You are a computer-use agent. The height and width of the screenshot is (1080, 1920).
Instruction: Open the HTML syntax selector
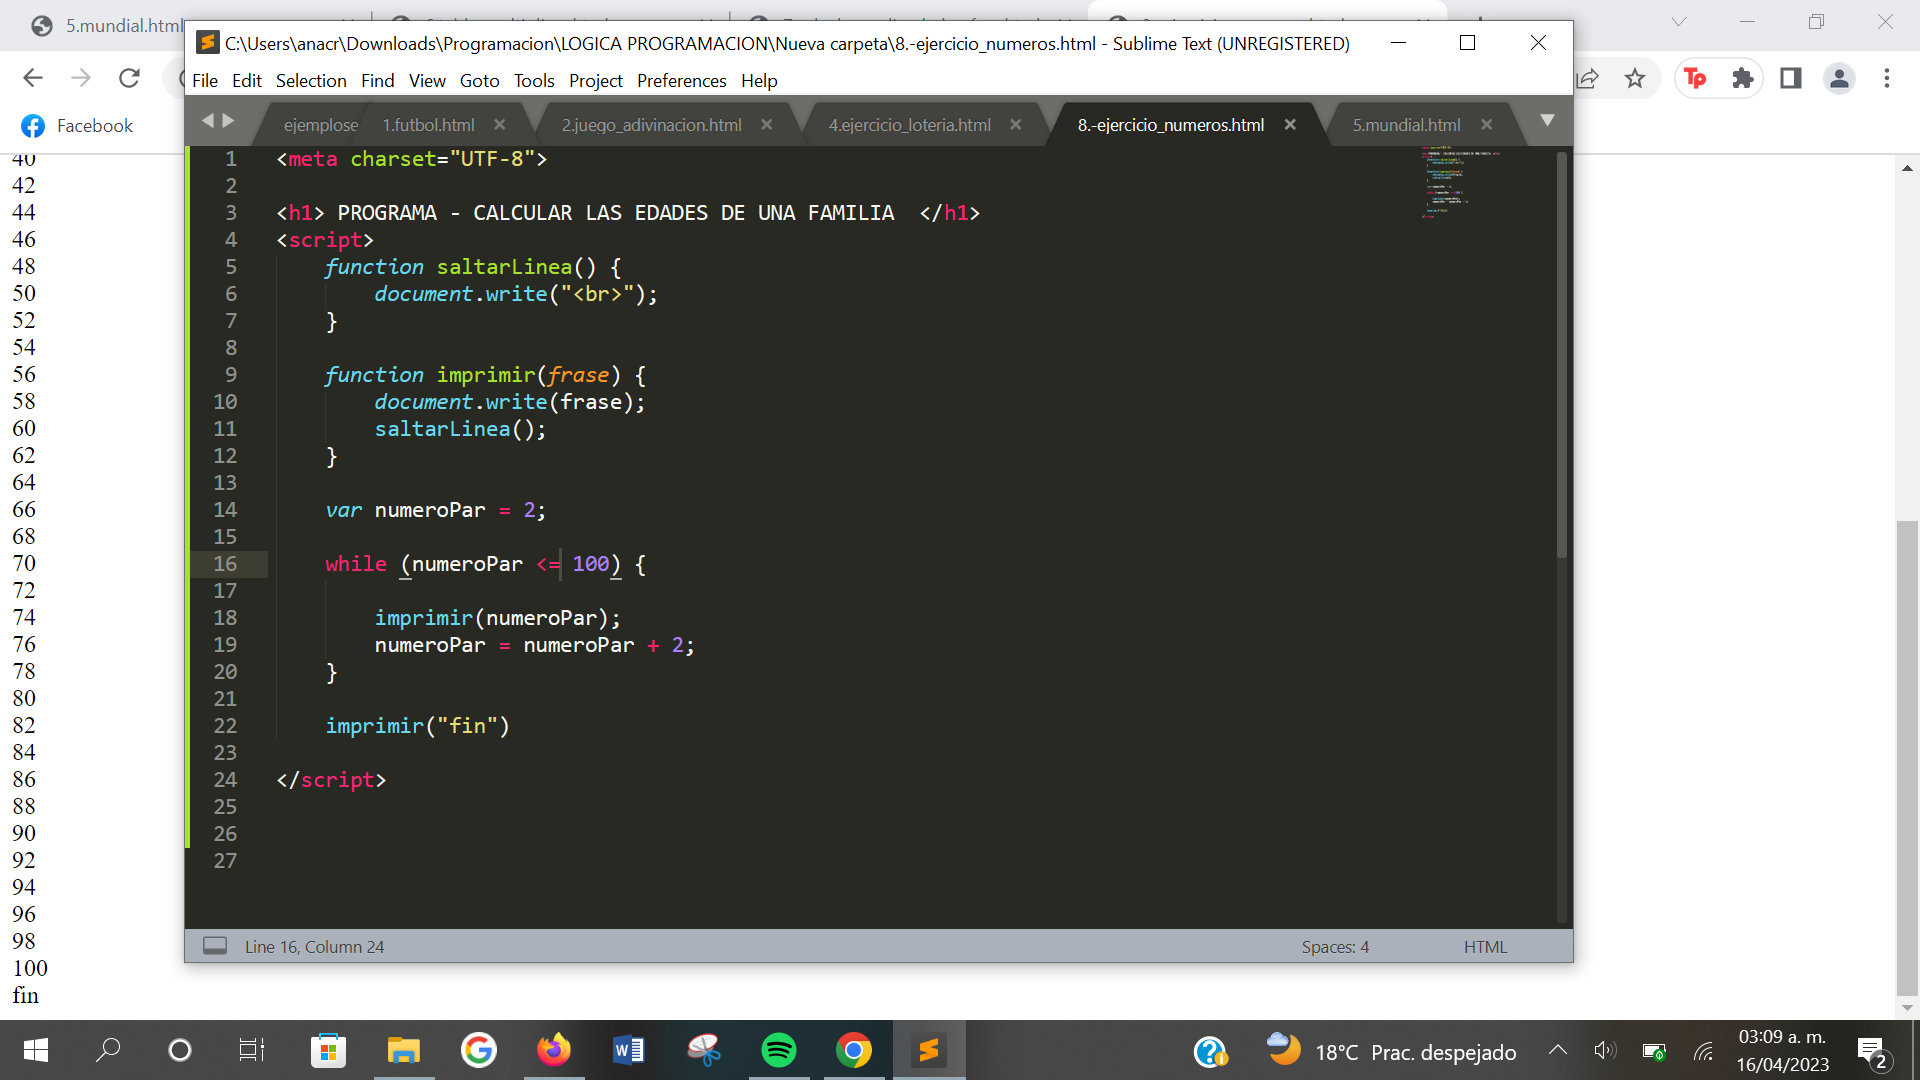1485,947
